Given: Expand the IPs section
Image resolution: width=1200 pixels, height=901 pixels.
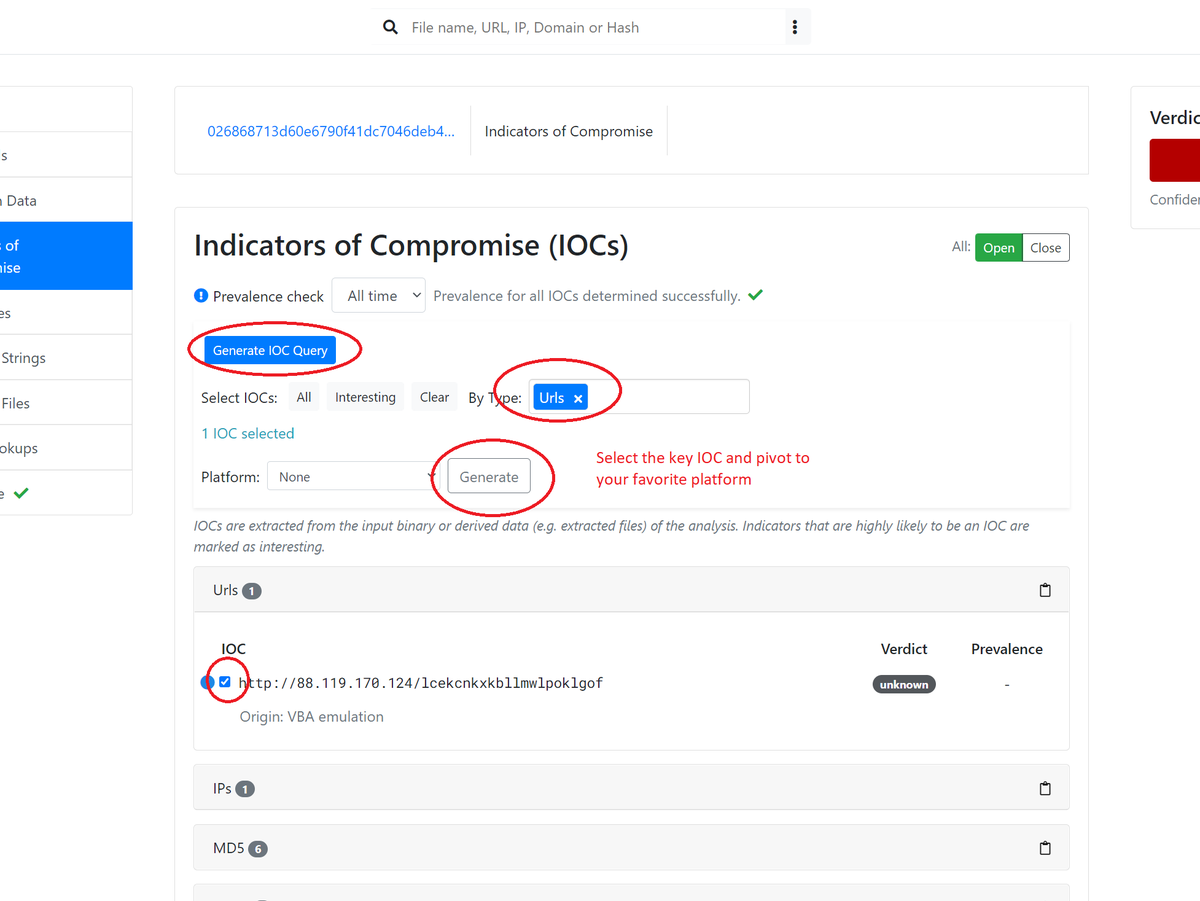Looking at the screenshot, I should click(x=631, y=788).
